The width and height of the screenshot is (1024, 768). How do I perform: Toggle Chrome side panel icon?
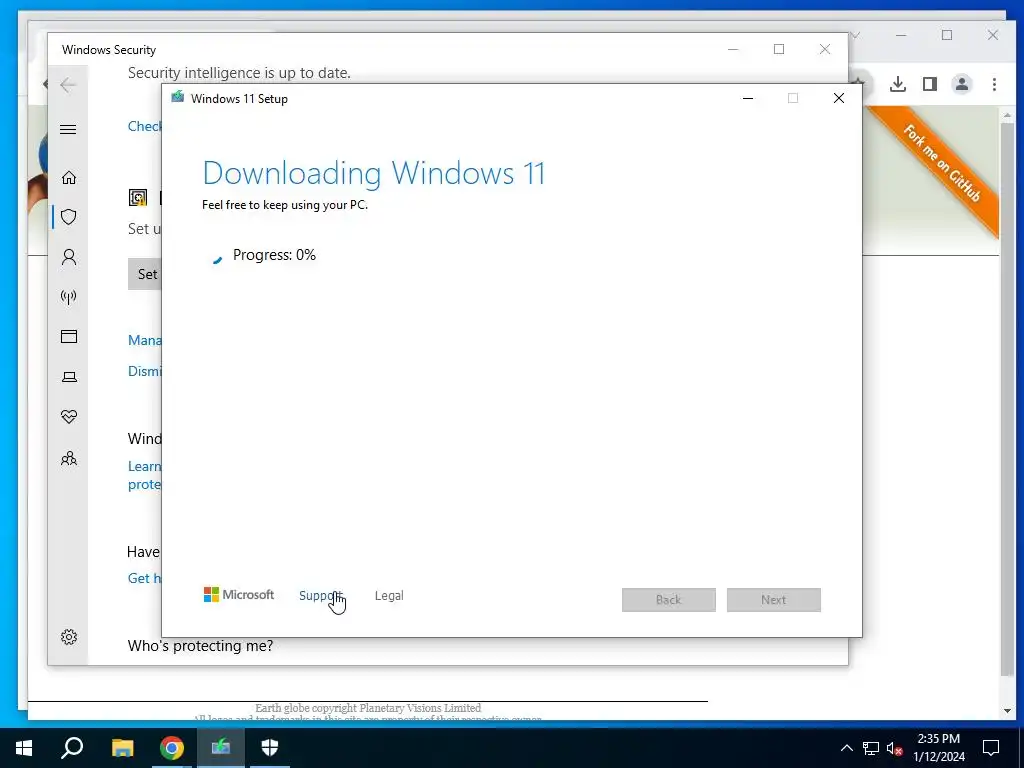coord(930,84)
